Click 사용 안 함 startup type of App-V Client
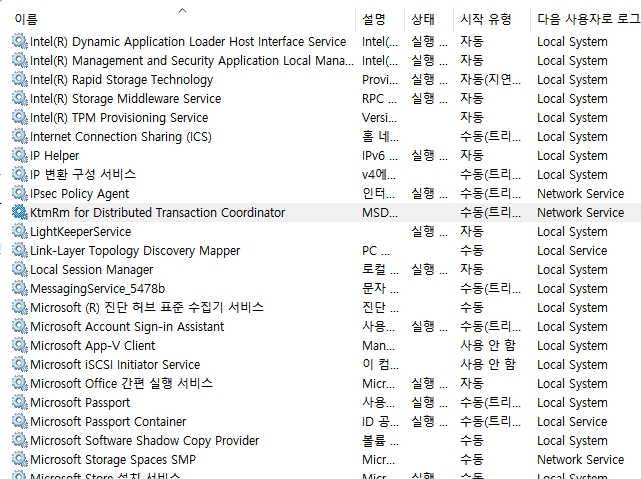 click(x=488, y=345)
